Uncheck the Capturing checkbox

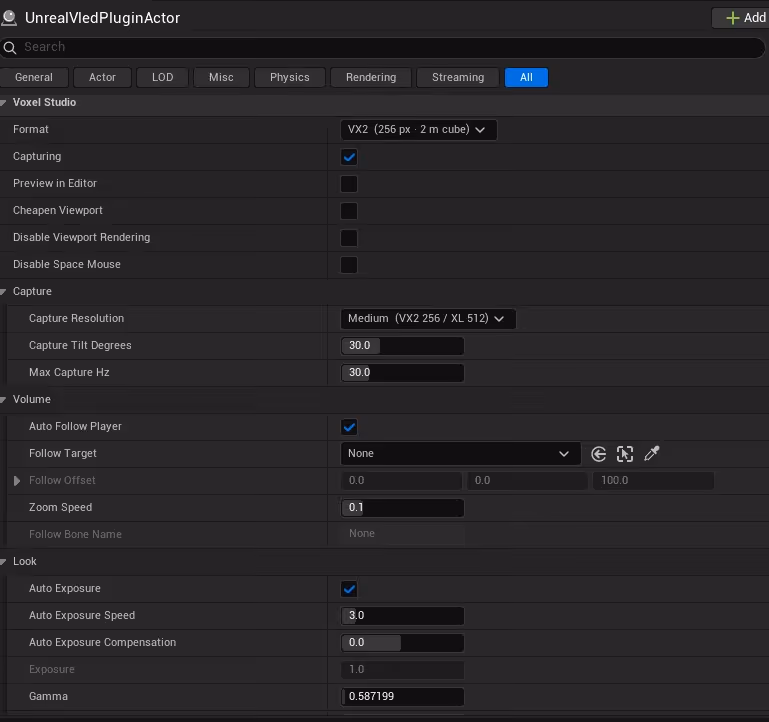tap(349, 157)
